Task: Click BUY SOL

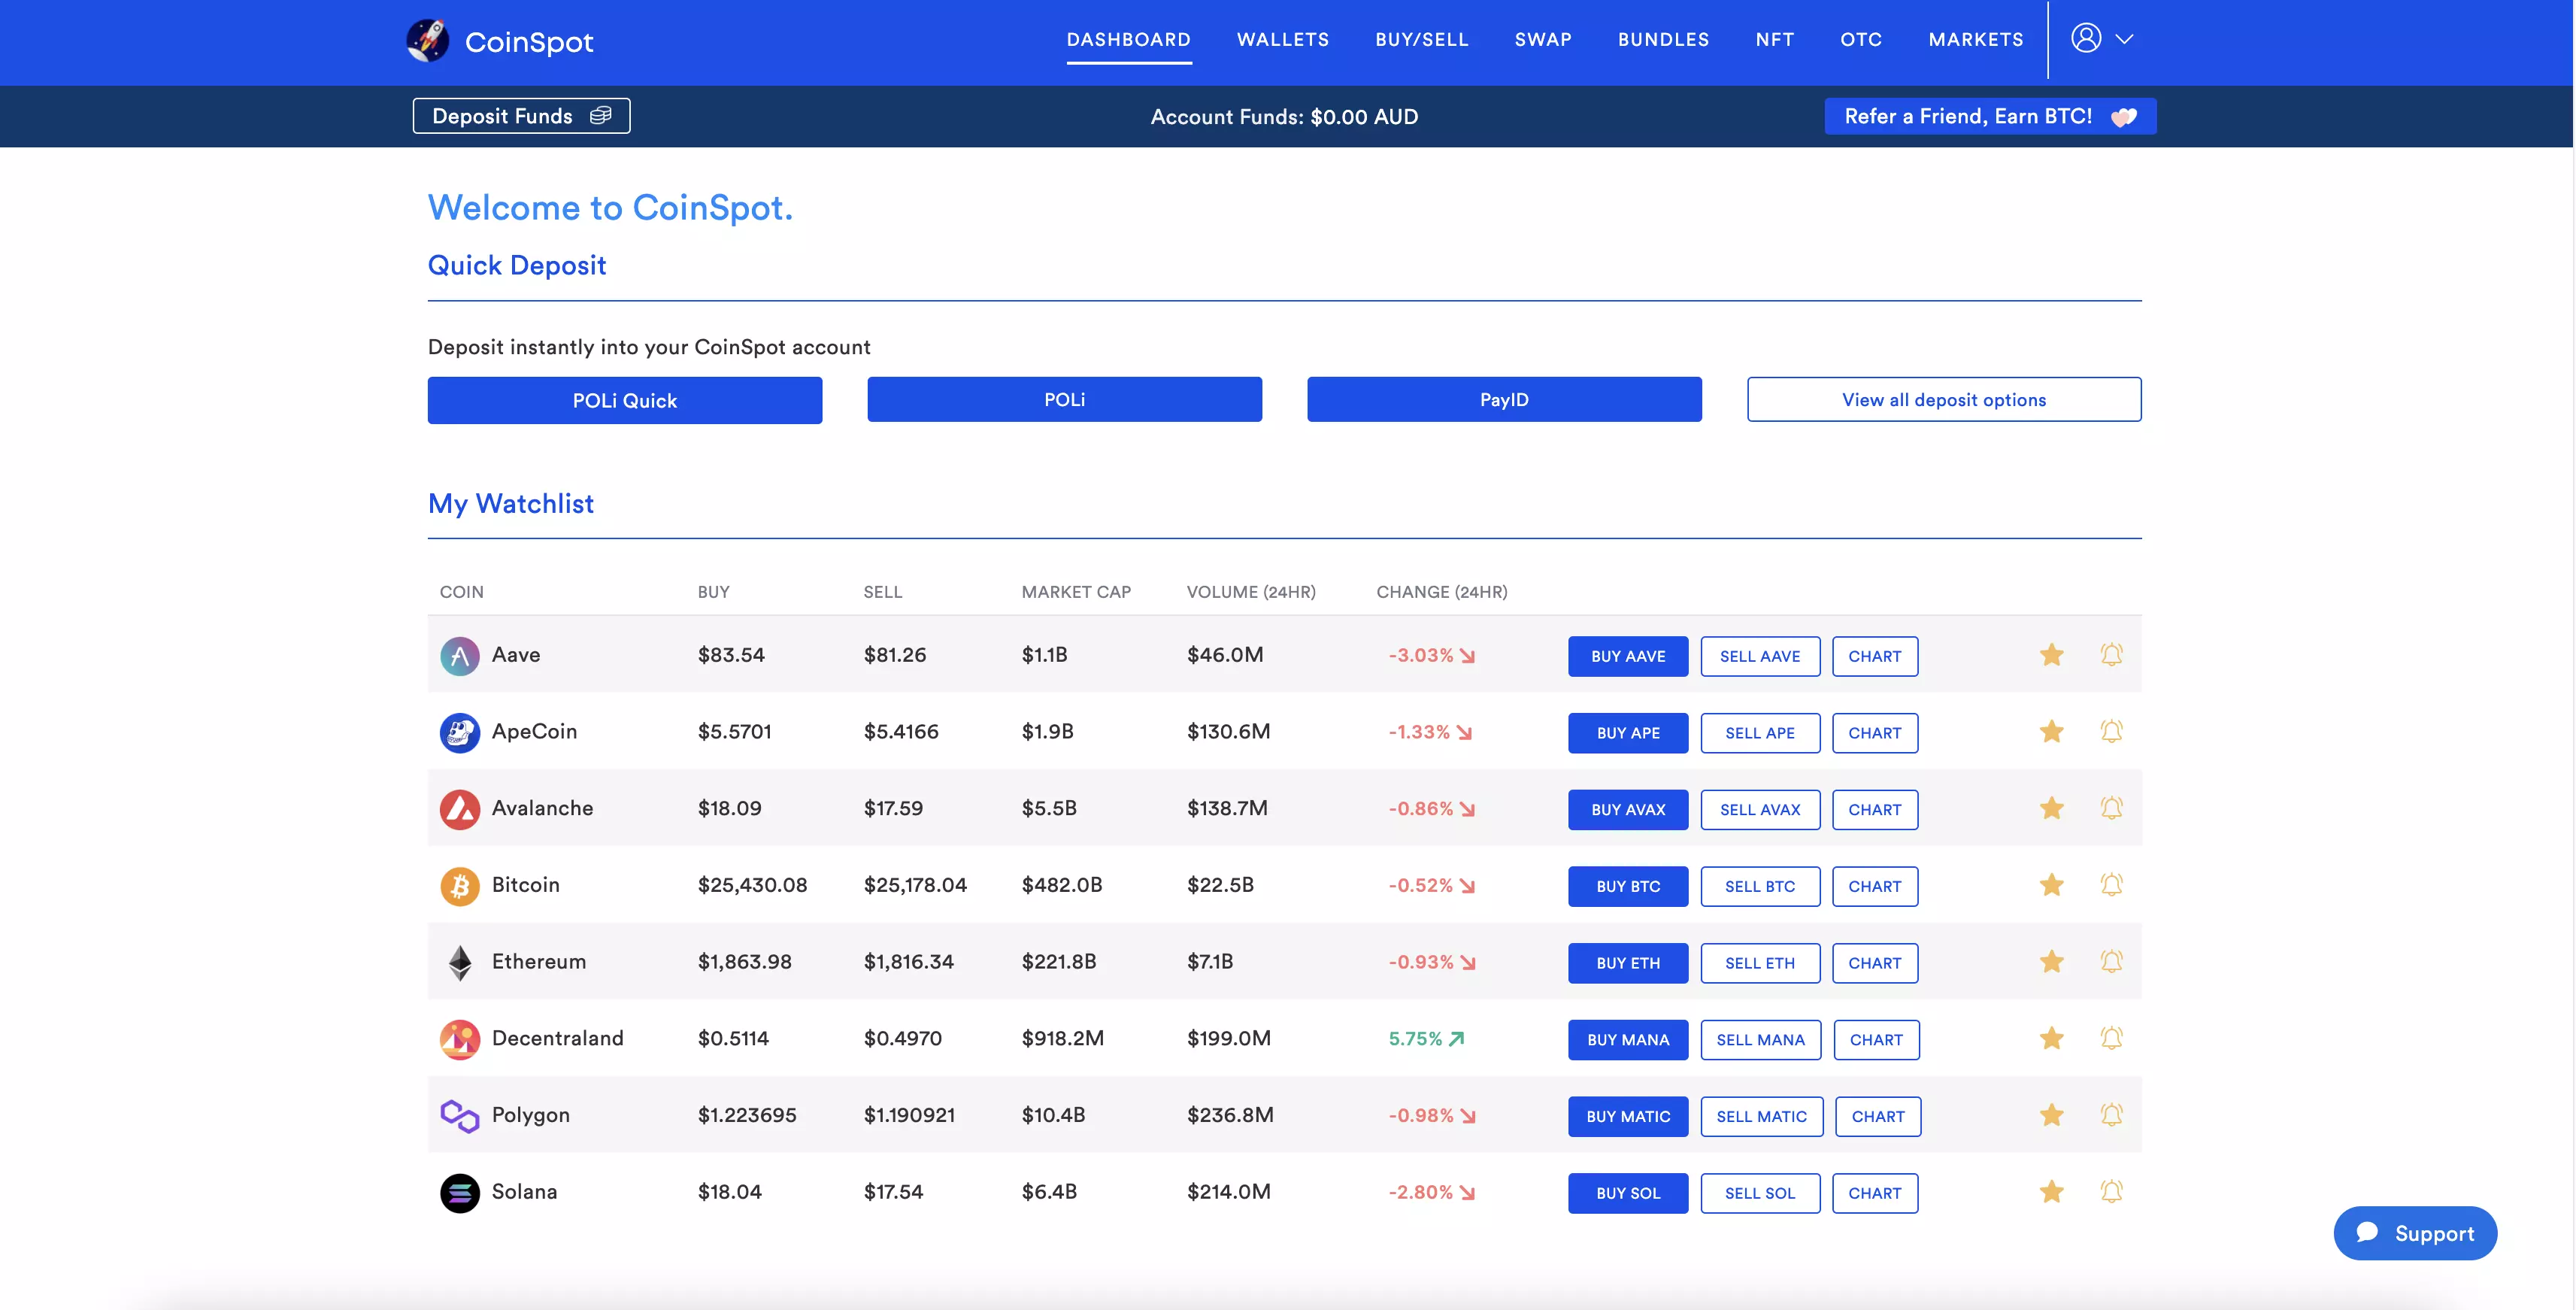Action: coord(1628,1193)
